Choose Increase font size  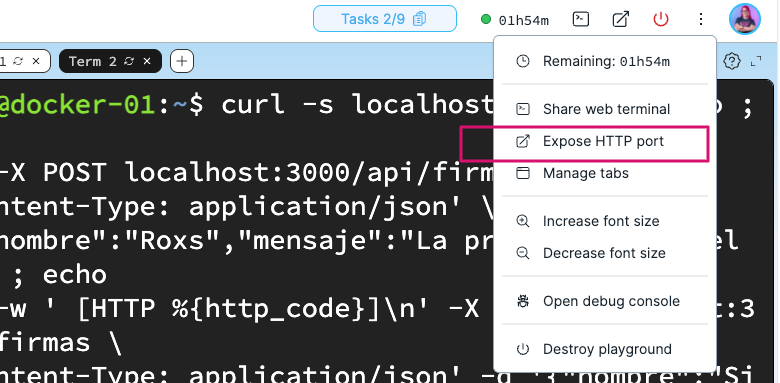click(x=604, y=221)
